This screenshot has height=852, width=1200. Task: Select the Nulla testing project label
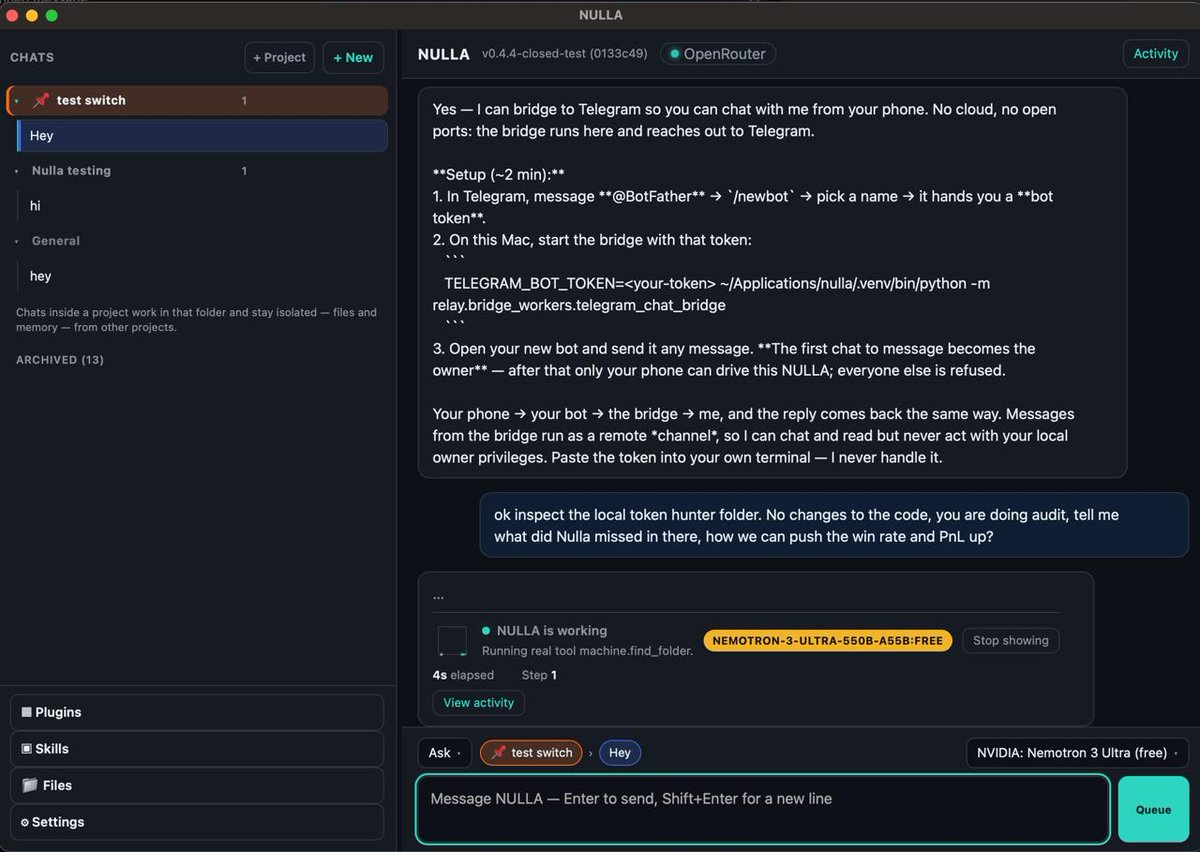click(x=71, y=171)
